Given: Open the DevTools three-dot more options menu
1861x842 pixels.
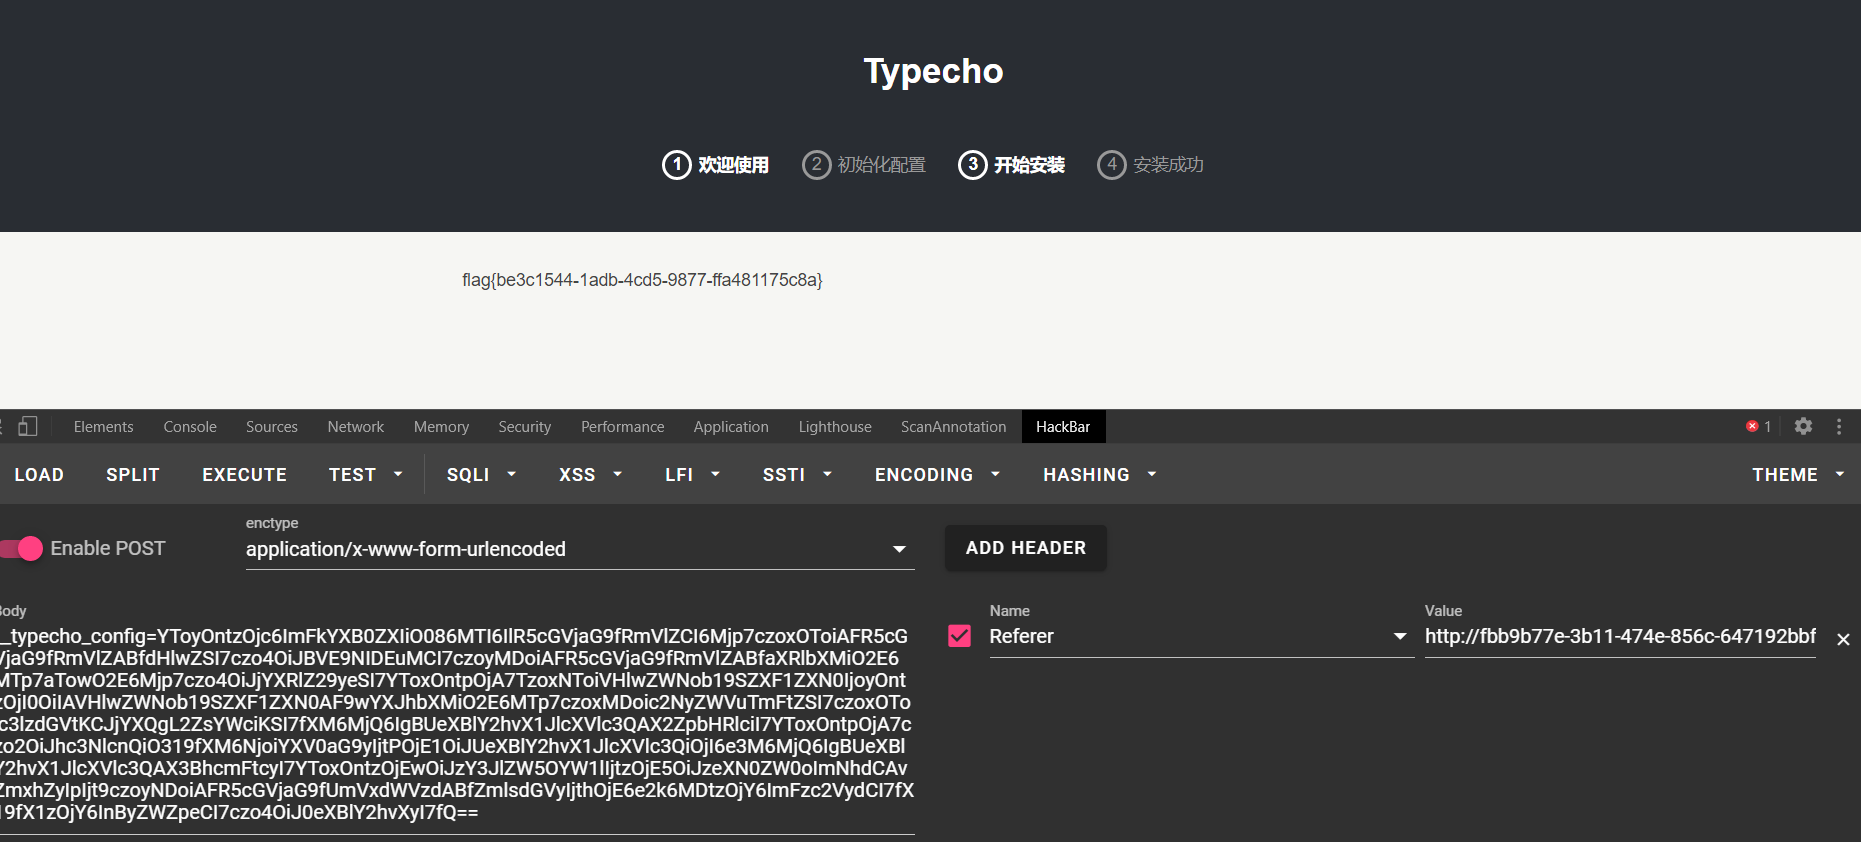Looking at the screenshot, I should pos(1839,426).
